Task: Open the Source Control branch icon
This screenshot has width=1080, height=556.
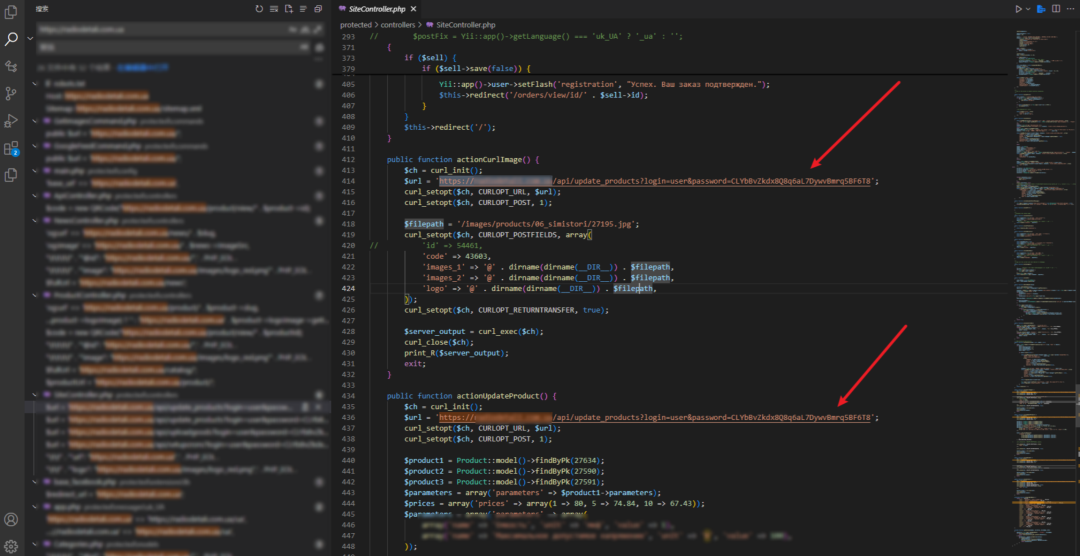Action: tap(11, 93)
